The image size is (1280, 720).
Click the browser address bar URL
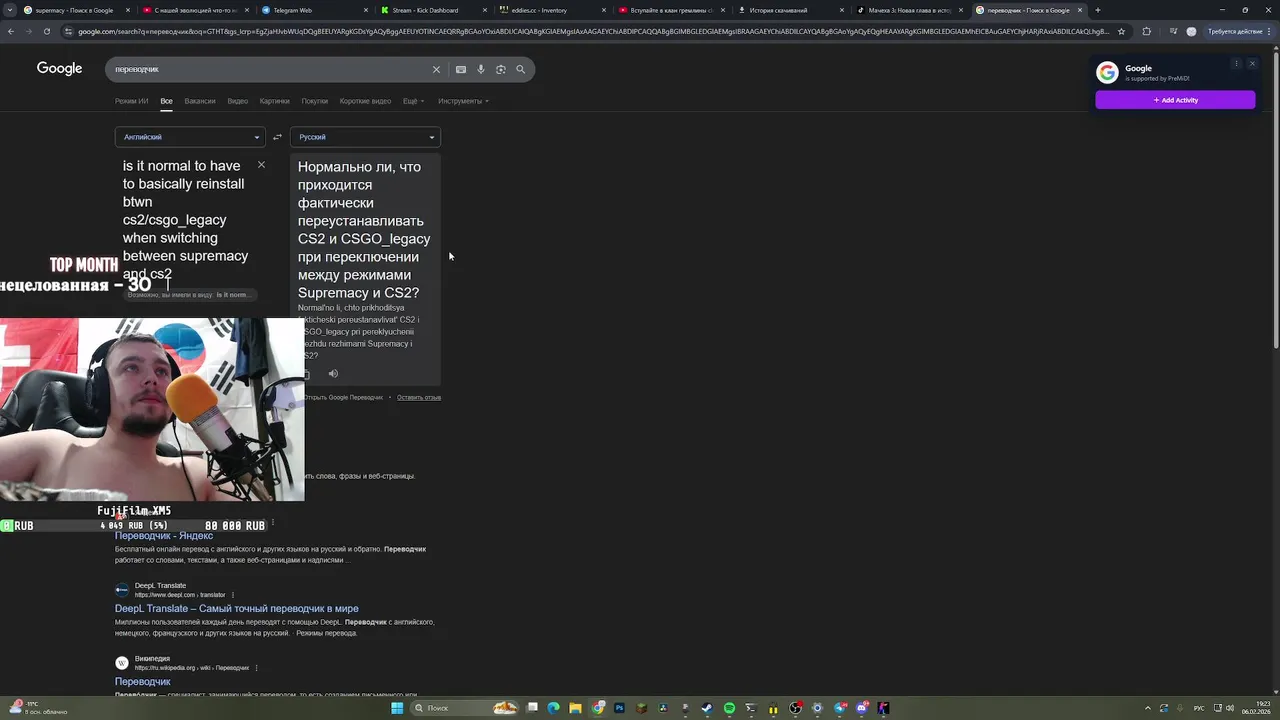click(x=593, y=31)
